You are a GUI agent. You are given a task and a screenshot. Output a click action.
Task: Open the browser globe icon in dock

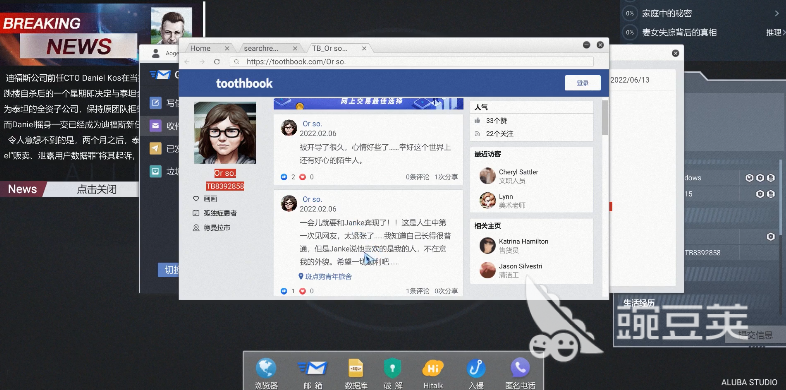tap(266, 368)
